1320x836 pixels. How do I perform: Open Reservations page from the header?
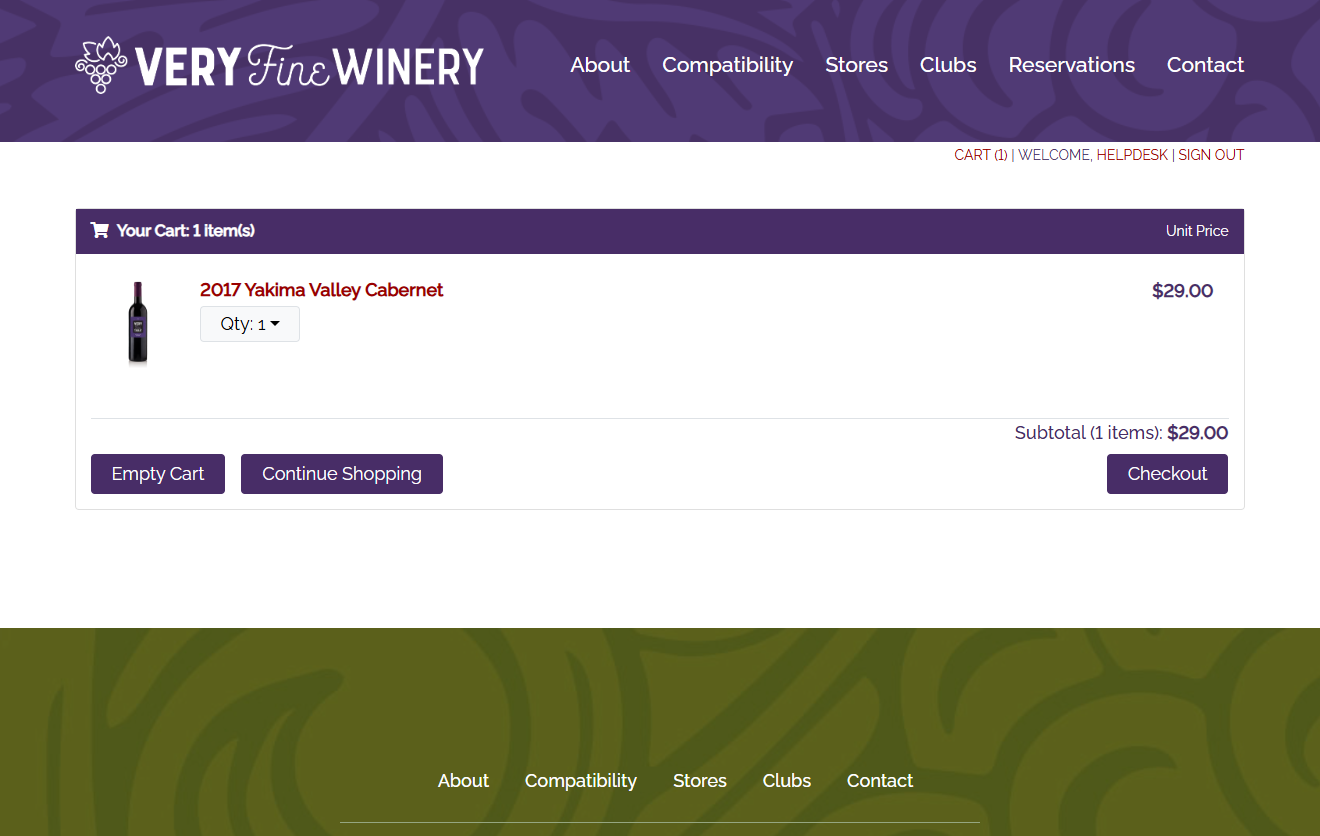coord(1071,65)
